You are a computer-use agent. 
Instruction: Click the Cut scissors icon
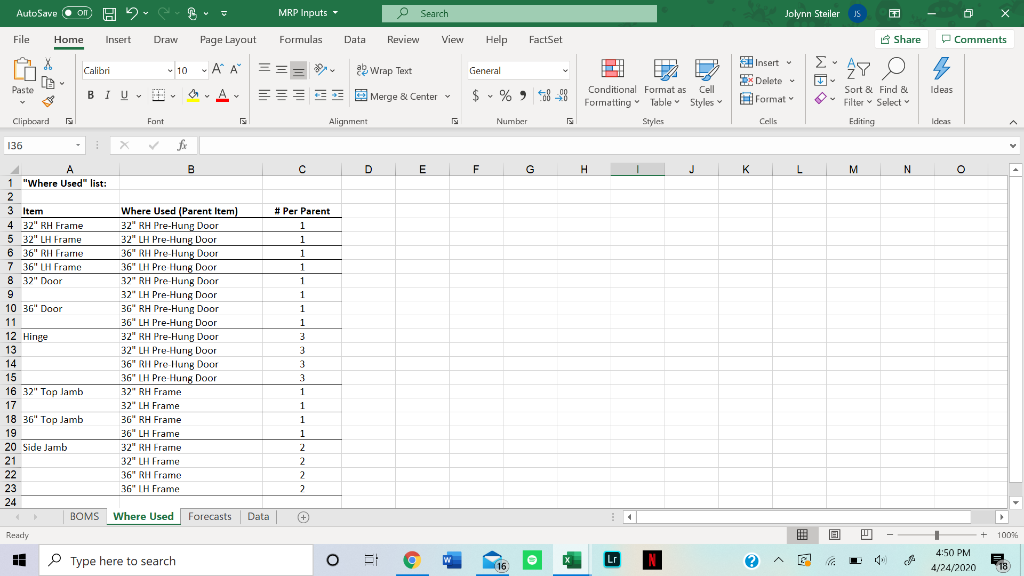(48, 64)
